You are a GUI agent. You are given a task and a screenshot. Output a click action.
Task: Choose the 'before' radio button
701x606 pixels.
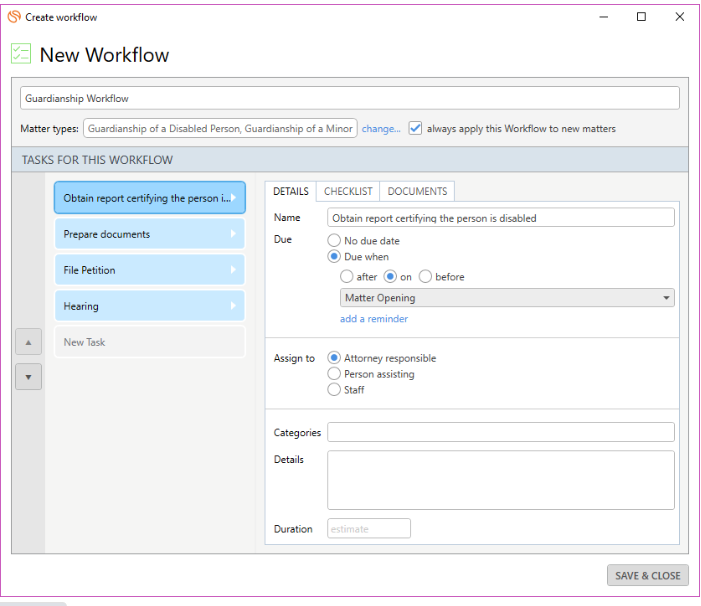pyautogui.click(x=425, y=277)
